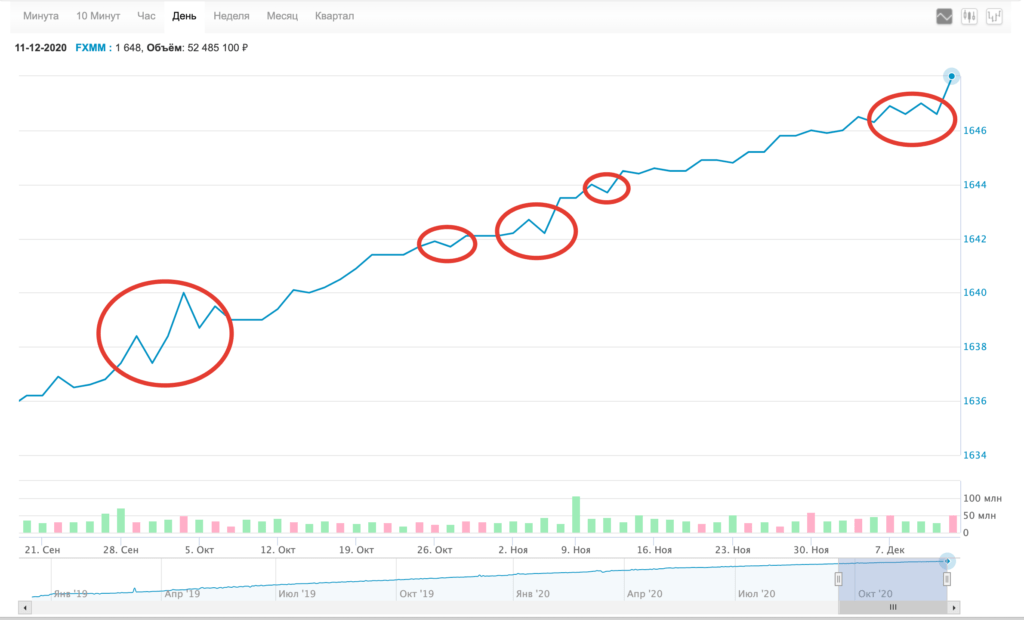The image size is (1024, 620).
Task: Click the horizontal scrollbar thumb grip
Action: [893, 607]
